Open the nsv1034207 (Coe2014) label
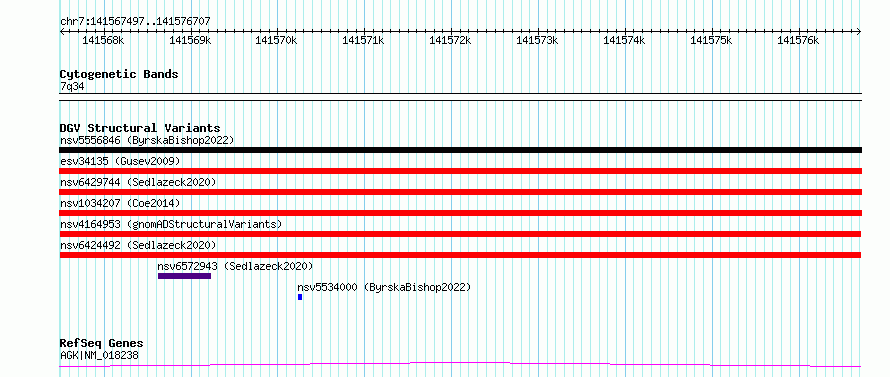Viewport: 890px width, 377px height. (120, 203)
